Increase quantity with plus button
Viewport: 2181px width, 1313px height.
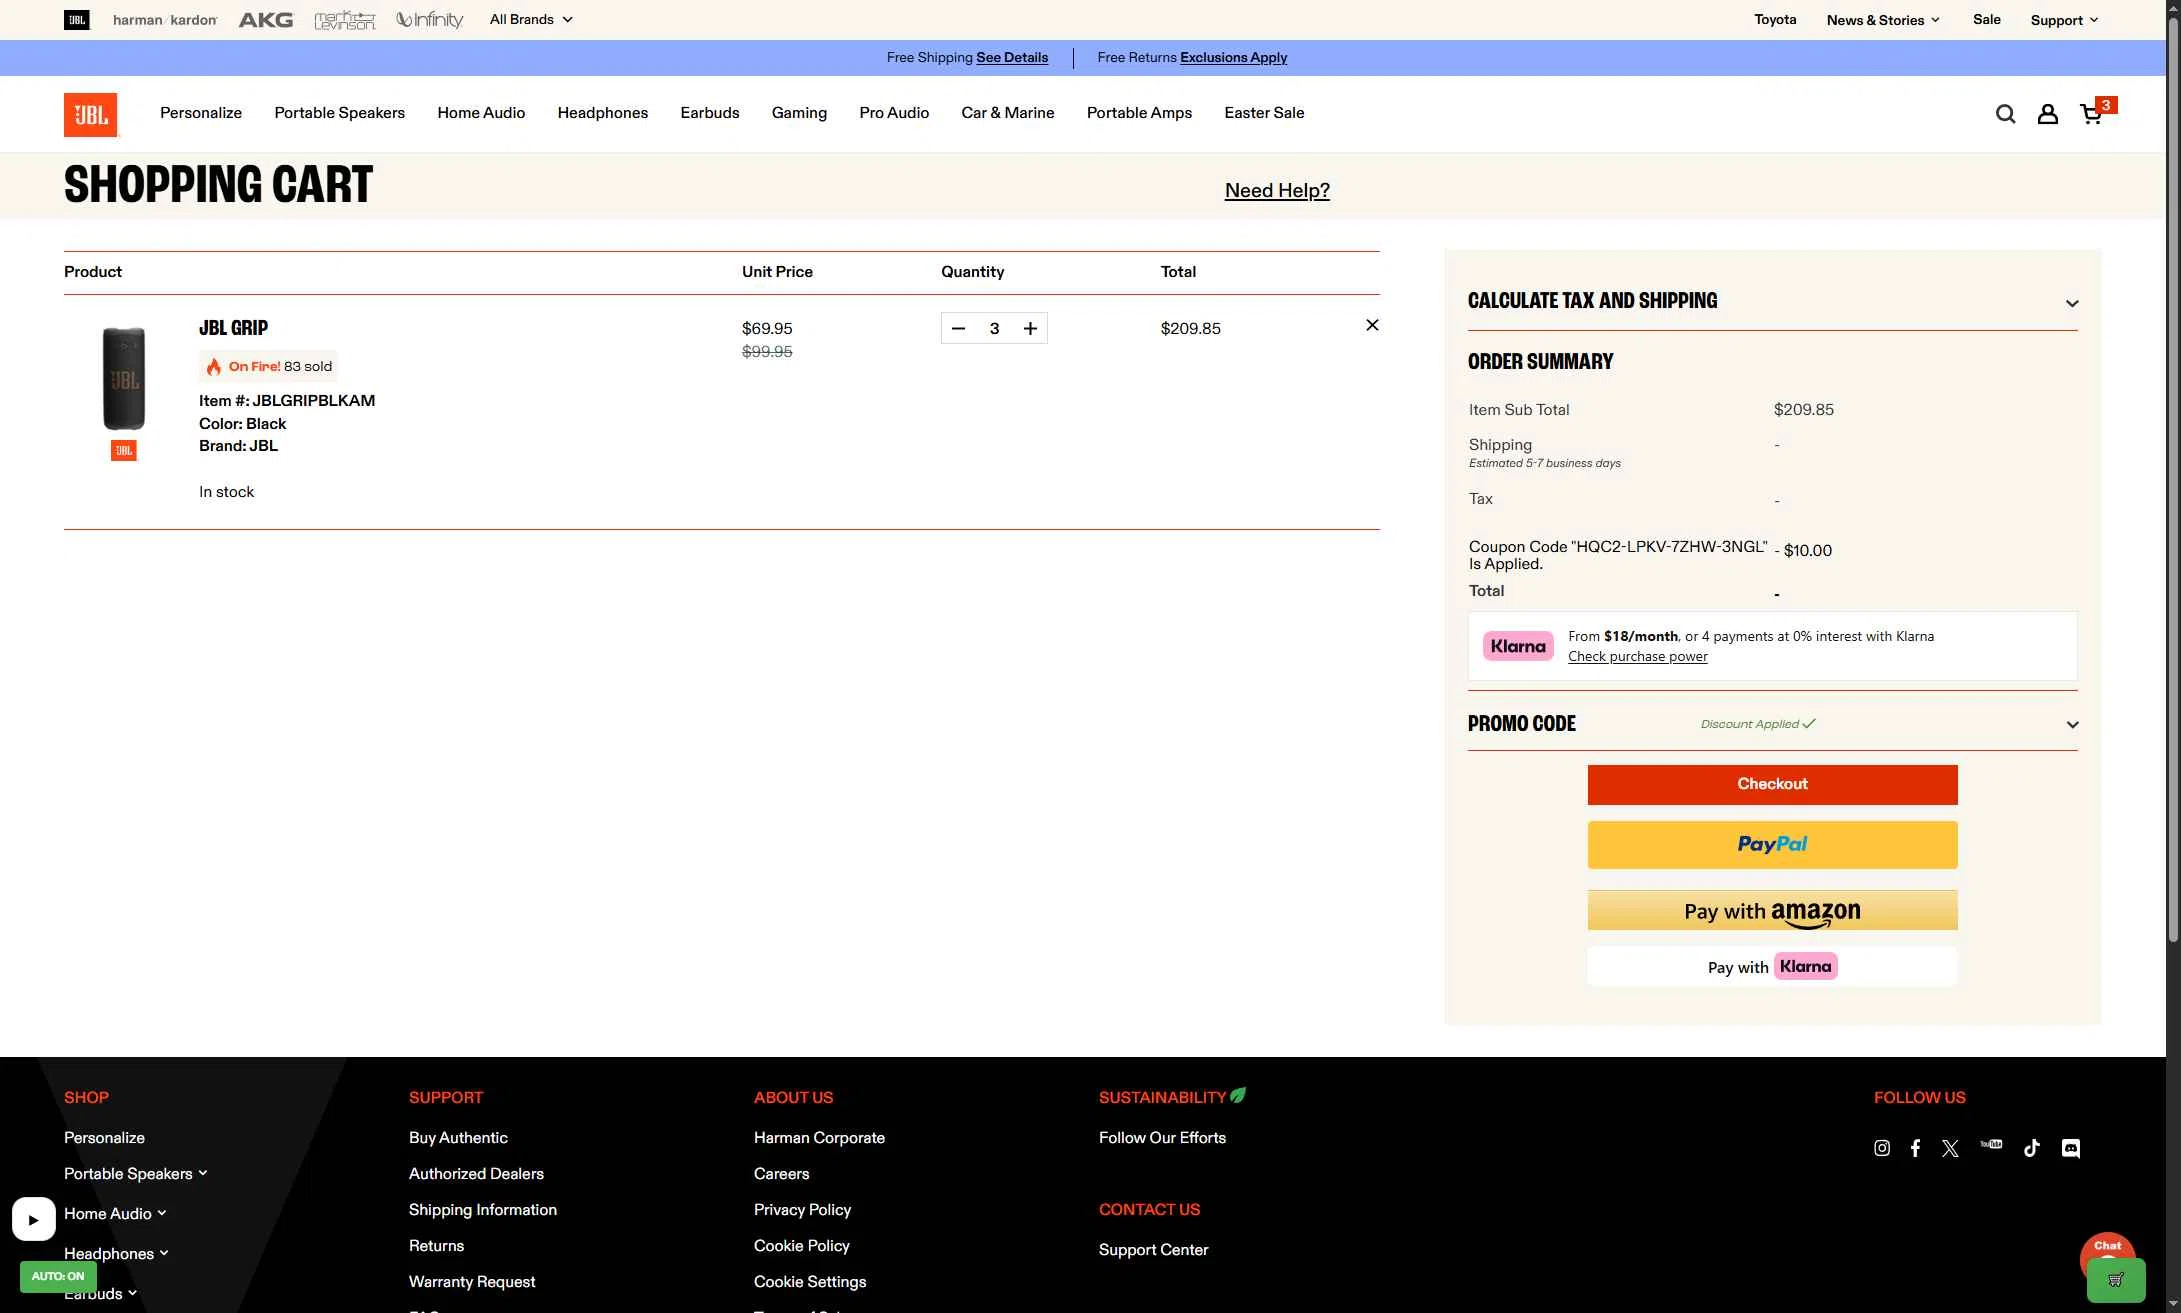click(x=1030, y=328)
